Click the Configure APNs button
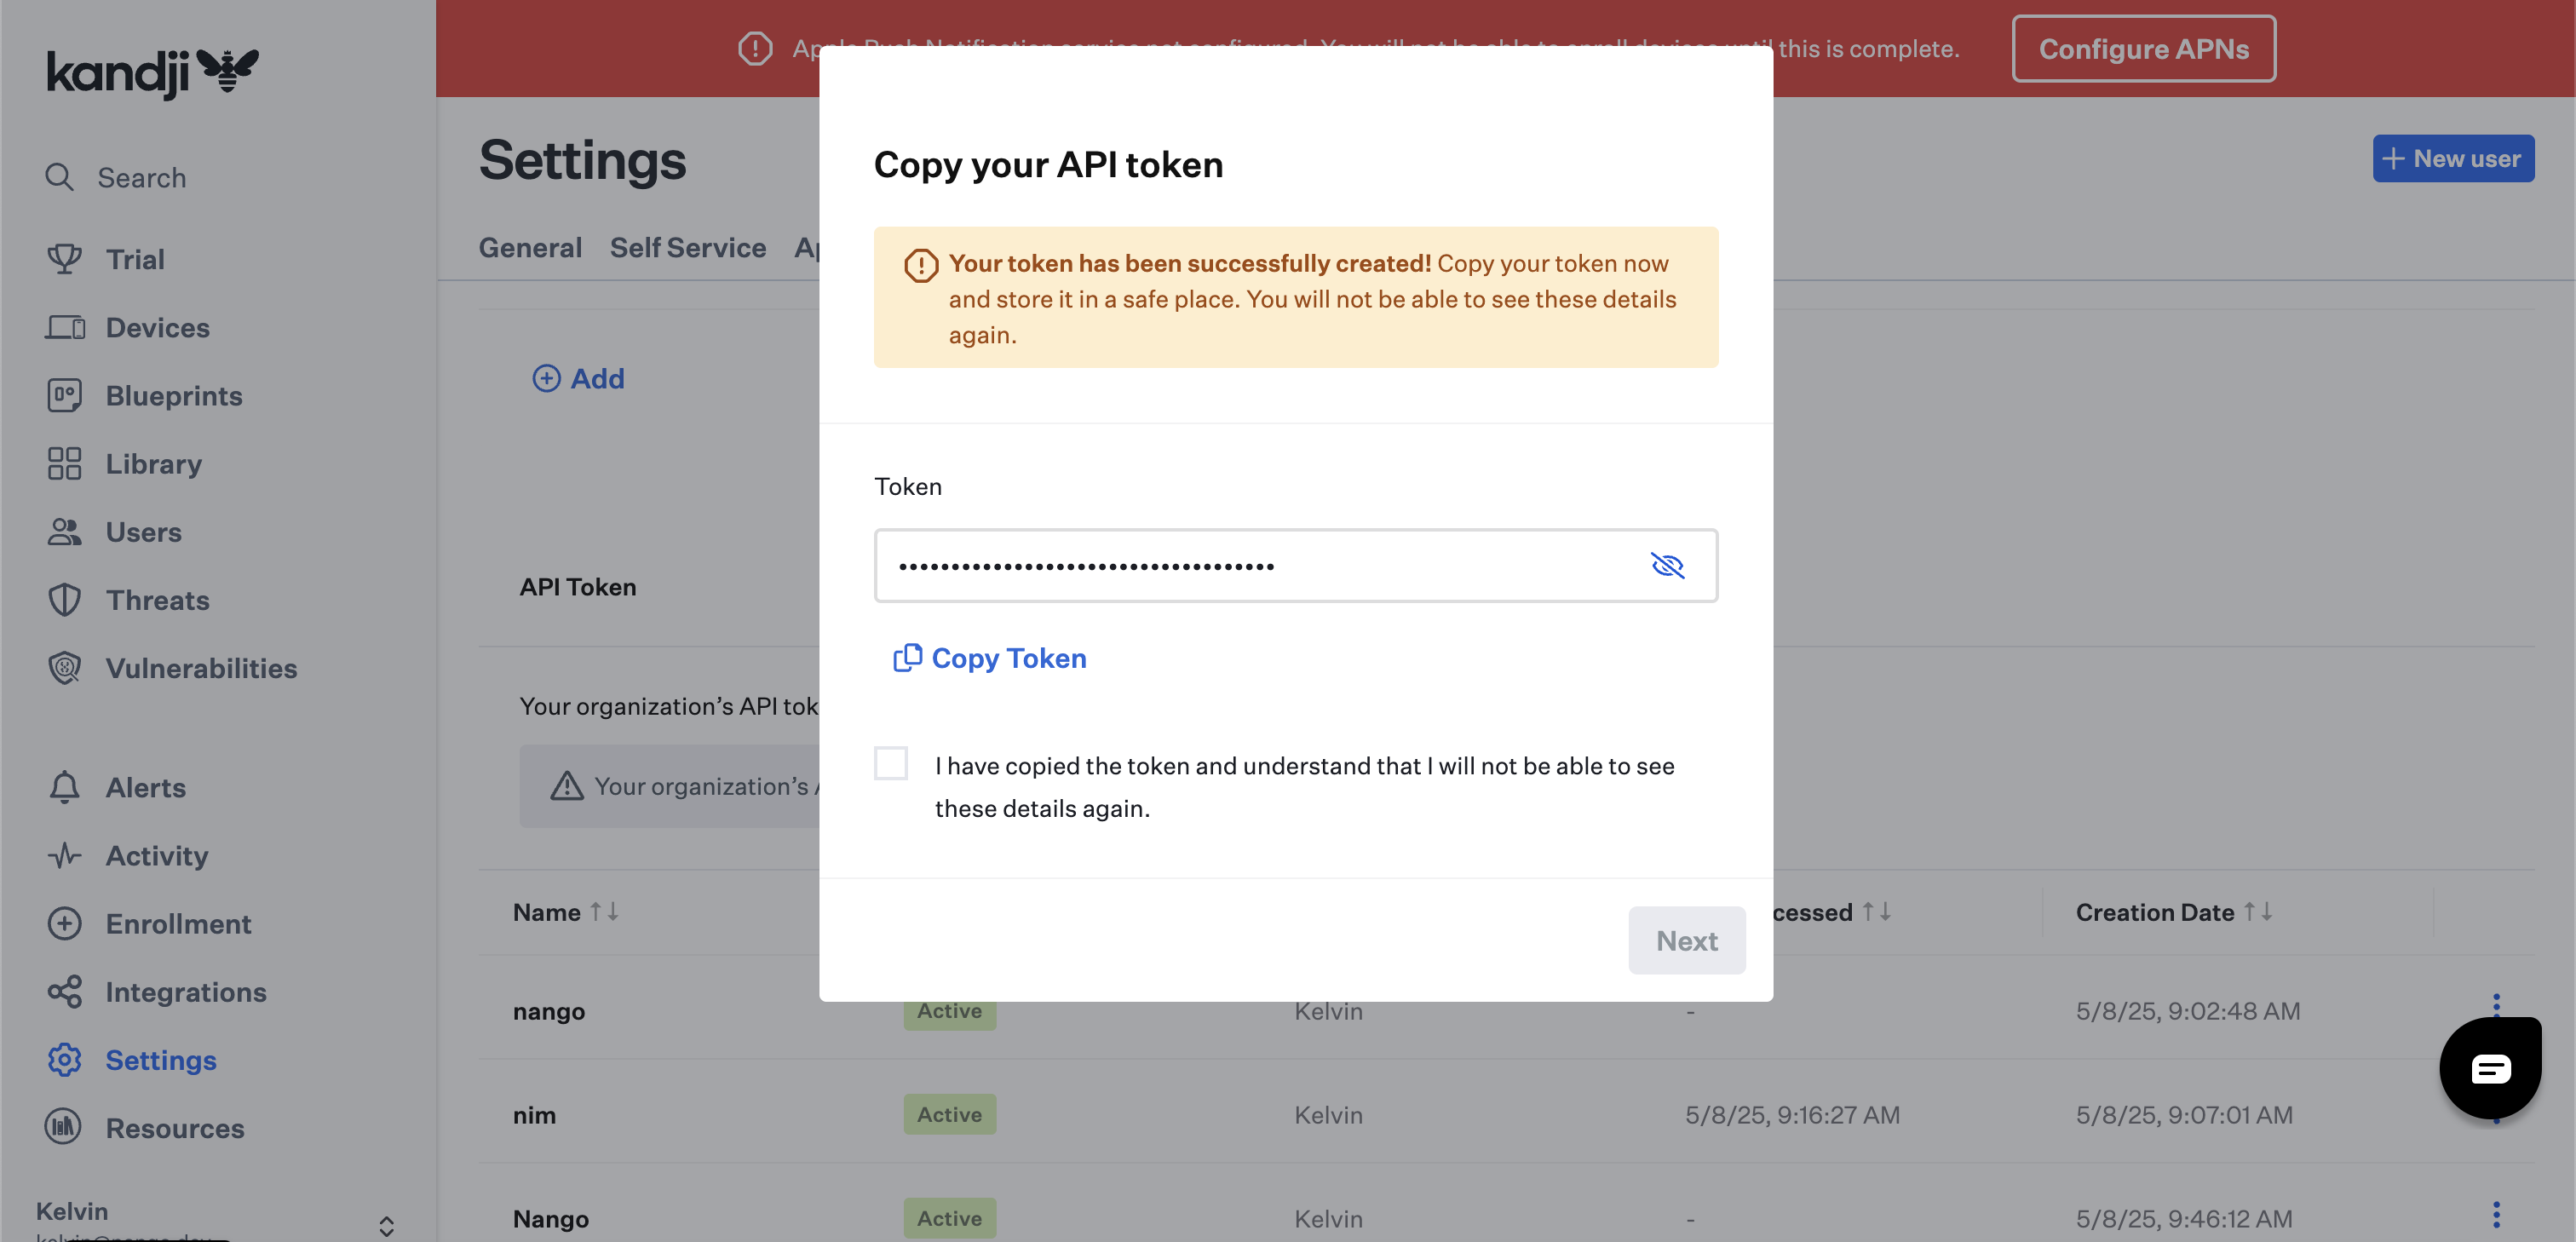Image resolution: width=2576 pixels, height=1242 pixels. pyautogui.click(x=2143, y=49)
